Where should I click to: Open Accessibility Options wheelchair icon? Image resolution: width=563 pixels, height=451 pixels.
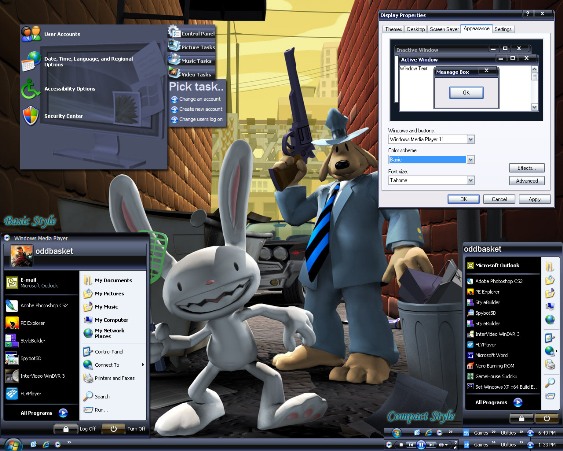(x=30, y=89)
